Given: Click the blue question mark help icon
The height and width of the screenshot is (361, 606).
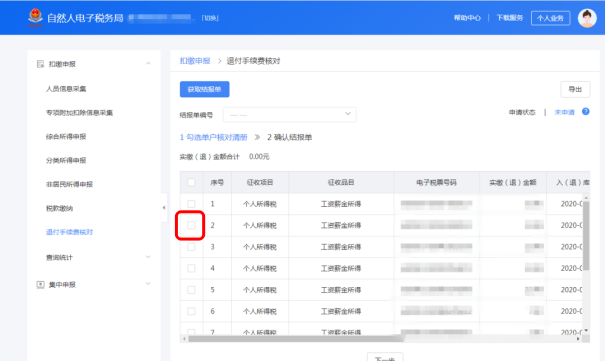Looking at the screenshot, I should pos(586,112).
